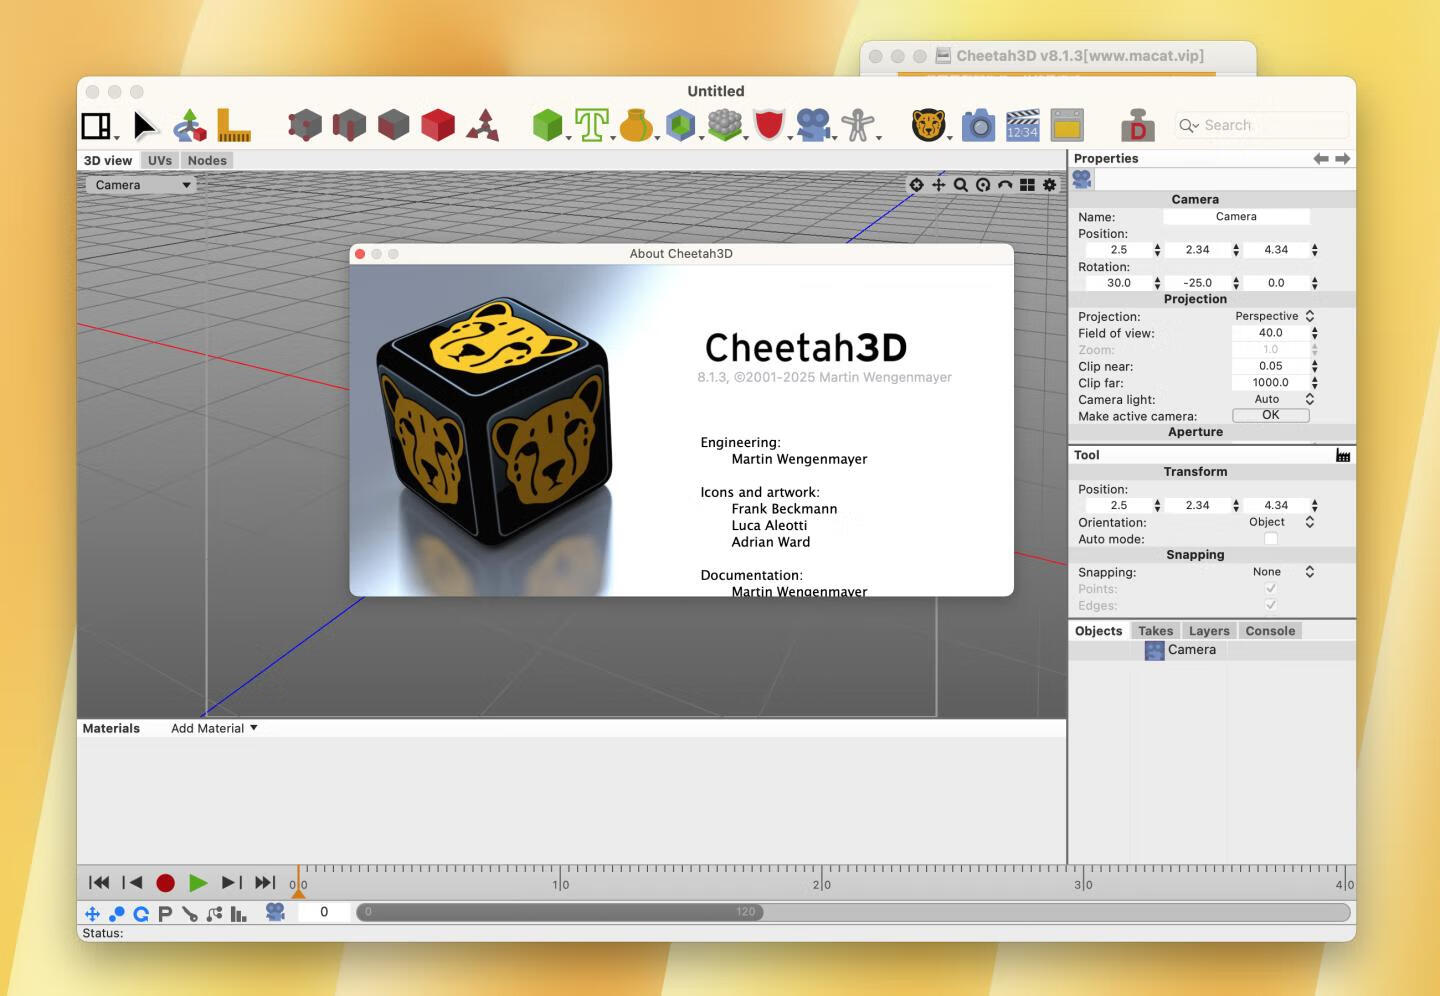Click the Field of view stepper arrows

click(1314, 333)
